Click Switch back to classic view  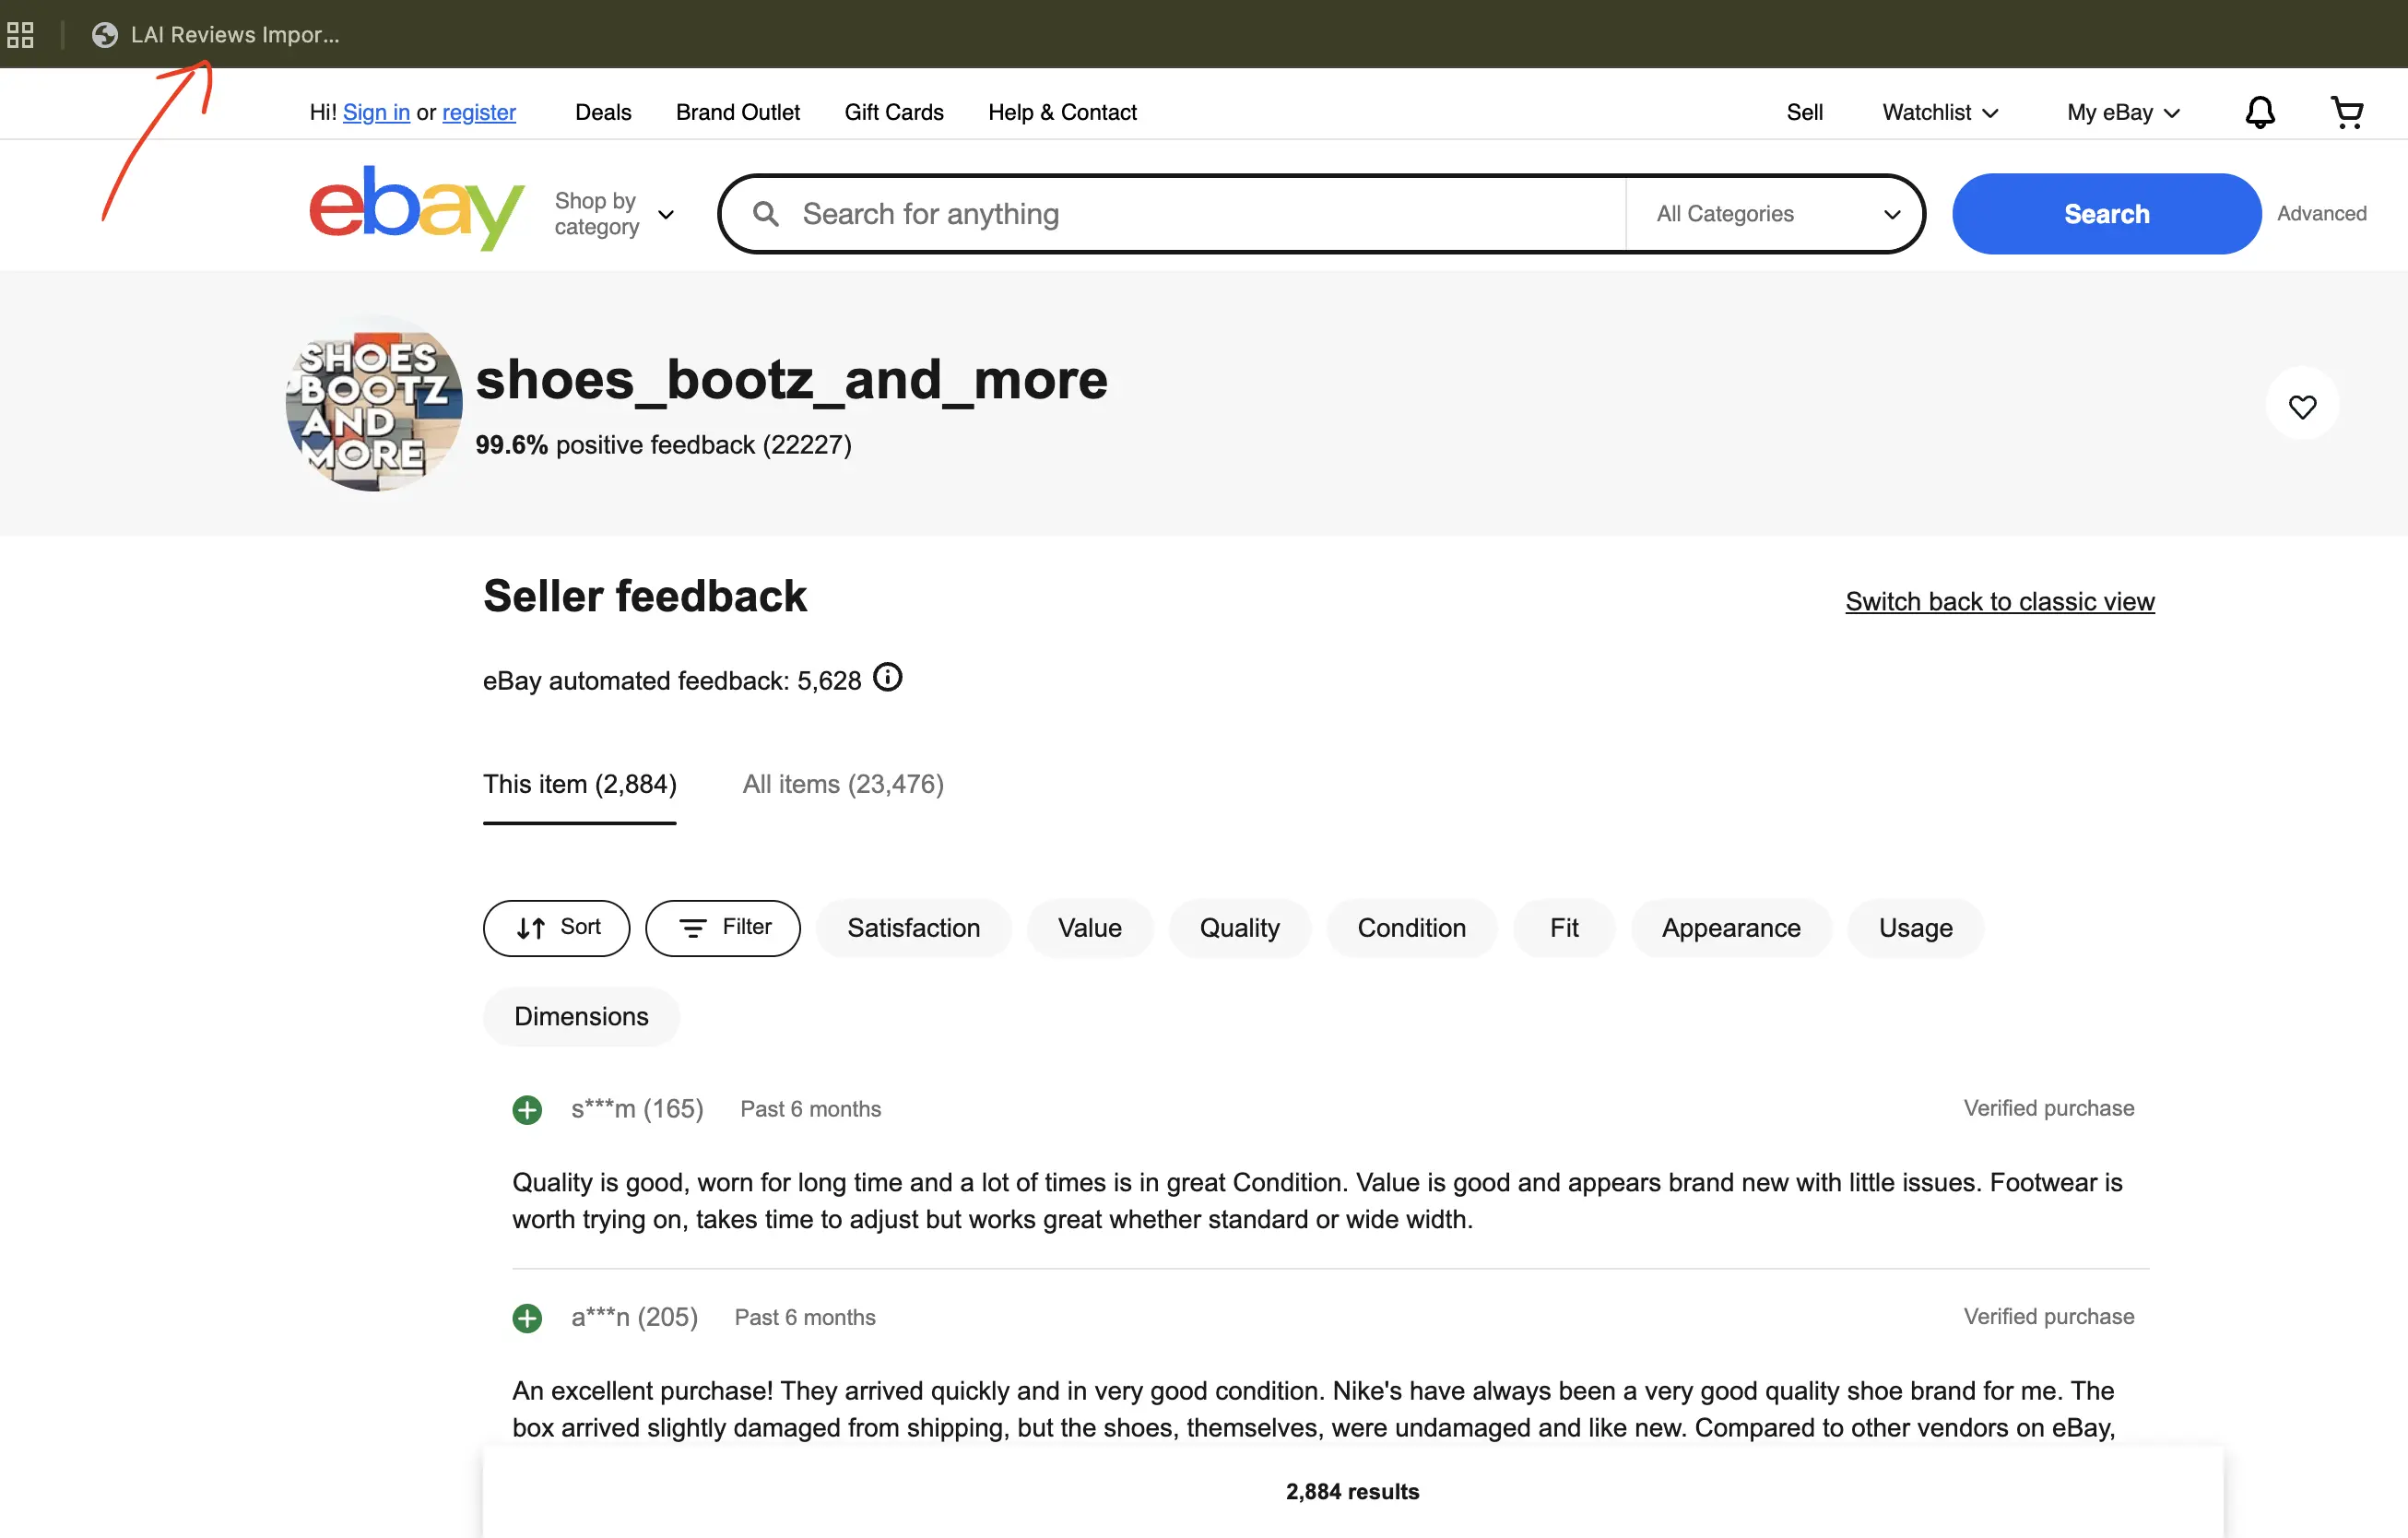tap(1999, 601)
